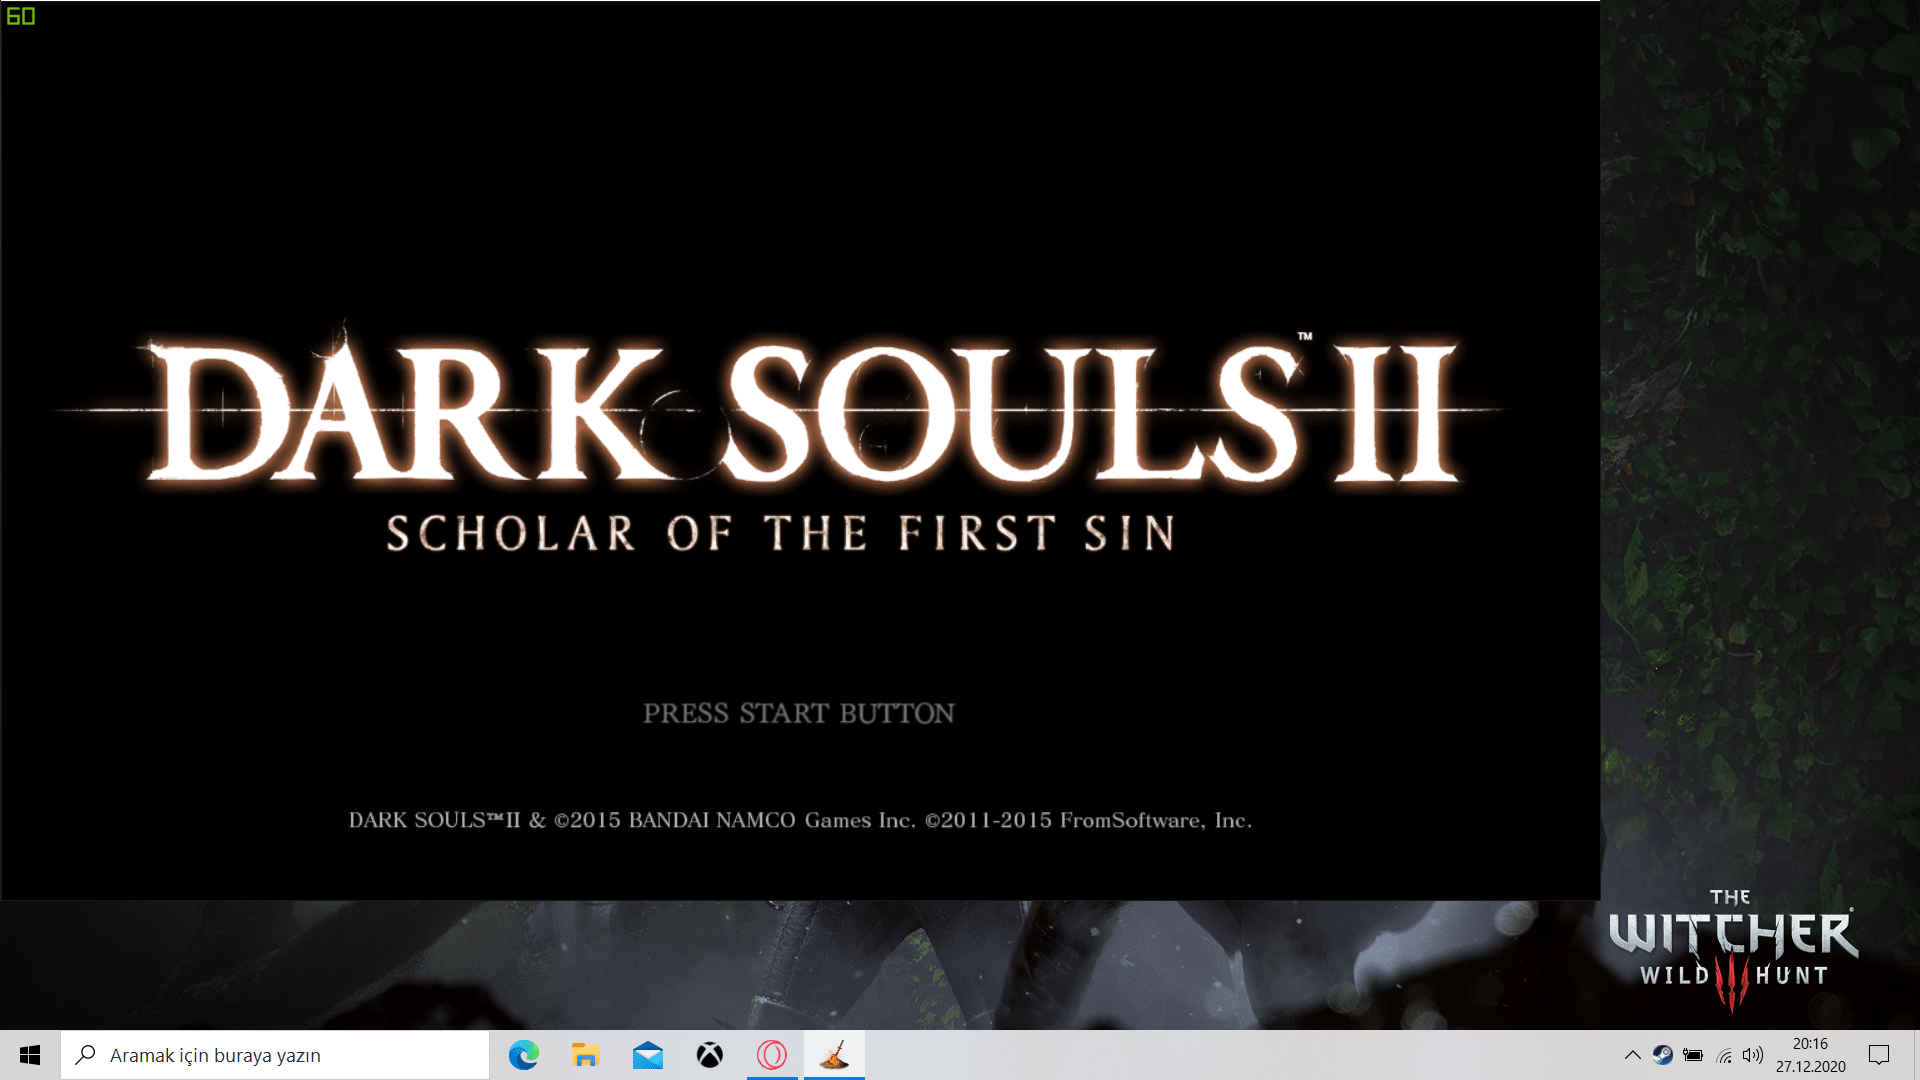Viewport: 1920px width, 1080px height.
Task: Switch to Opera GX browser taskbar icon
Action: click(x=771, y=1055)
